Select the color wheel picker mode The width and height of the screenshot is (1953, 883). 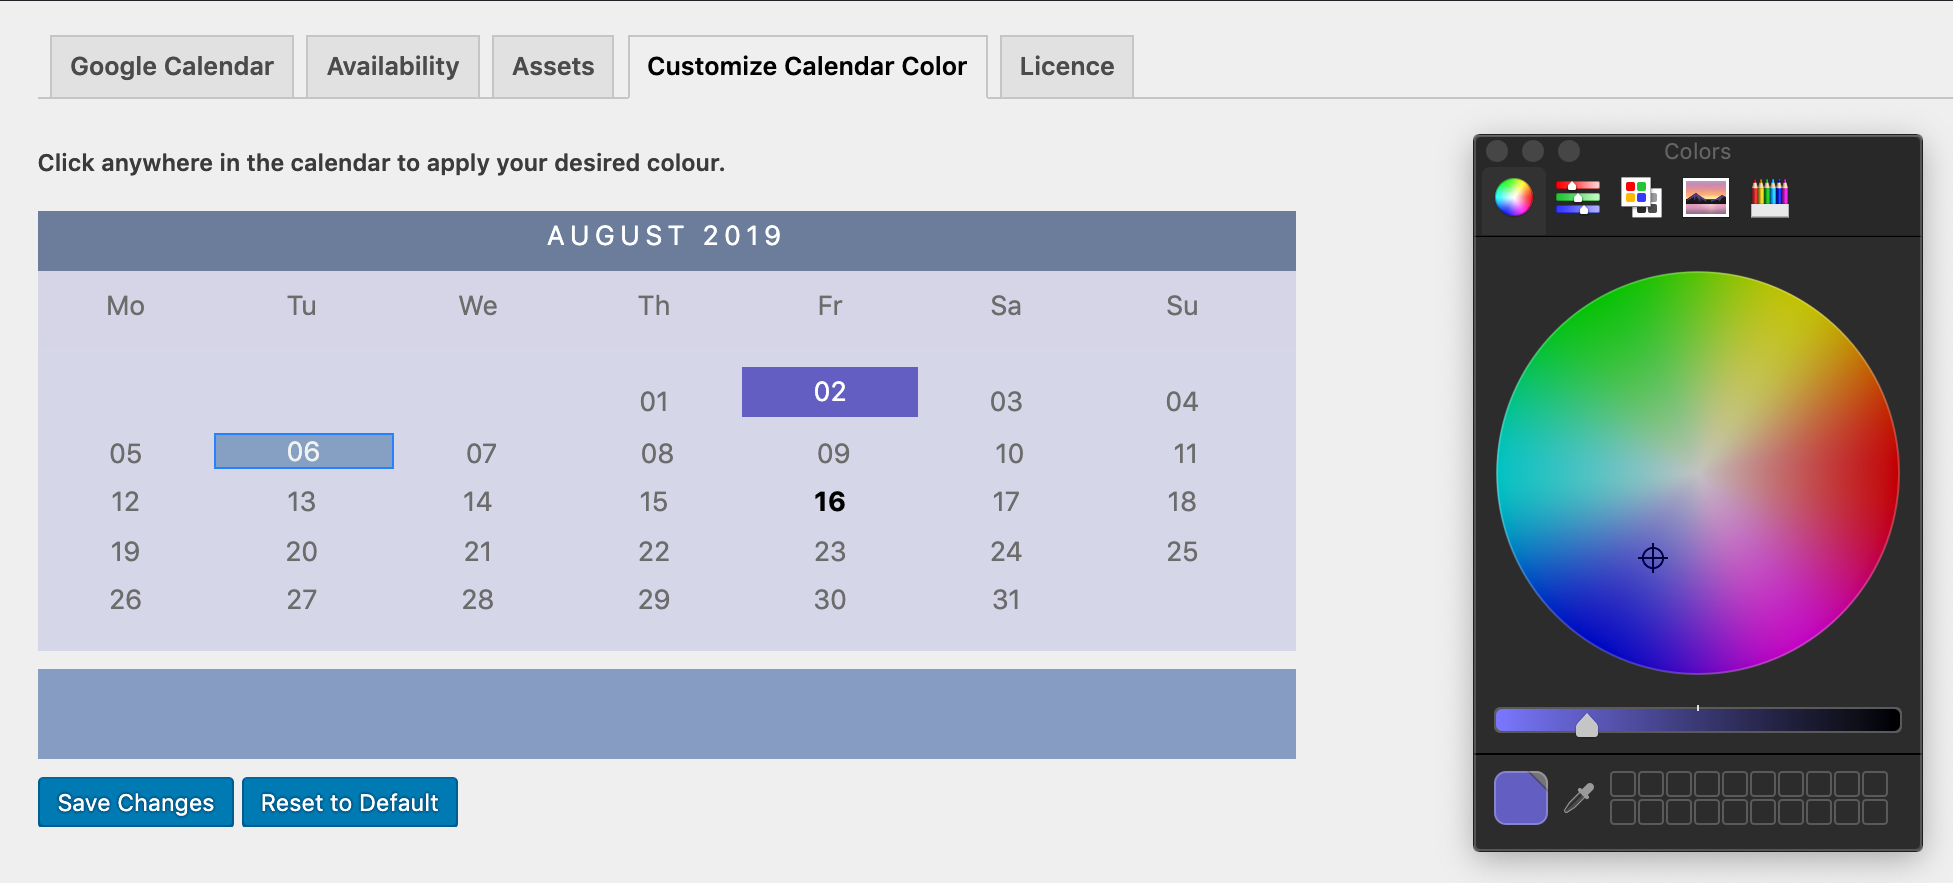(x=1513, y=197)
